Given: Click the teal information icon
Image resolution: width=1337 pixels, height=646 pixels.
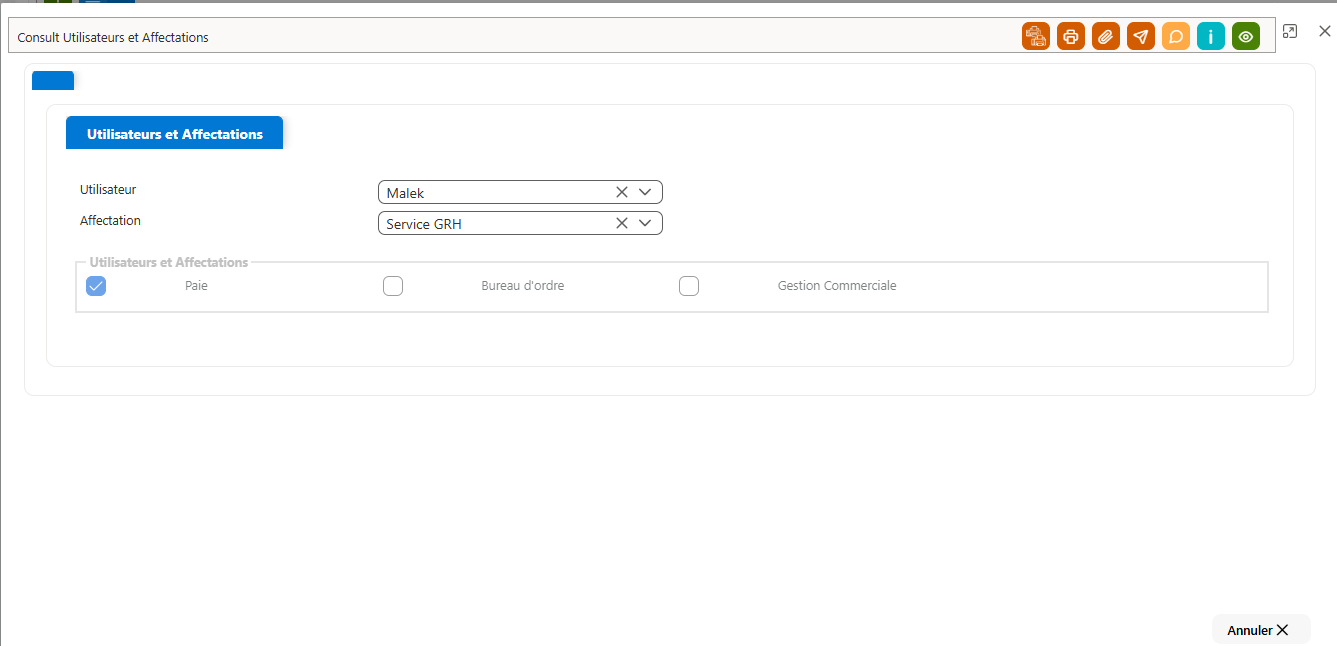Looking at the screenshot, I should point(1211,37).
